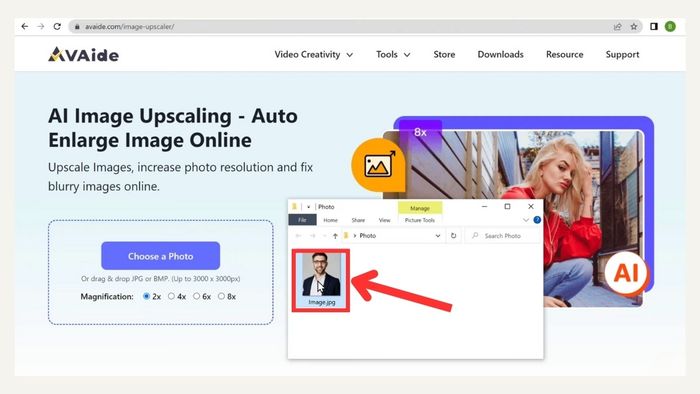Viewport: 700px width, 394px height.
Task: Click the Manage contextual tab
Action: point(420,208)
